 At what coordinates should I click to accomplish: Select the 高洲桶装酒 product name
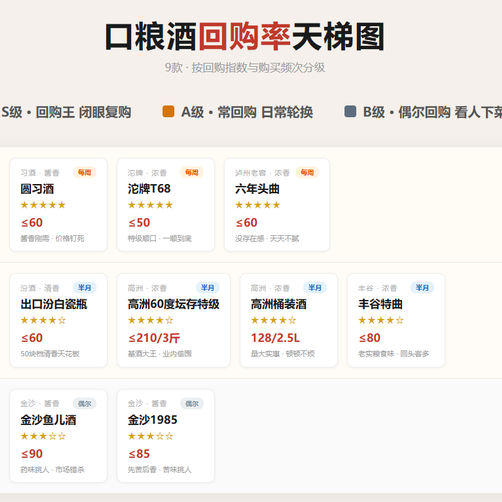[279, 304]
